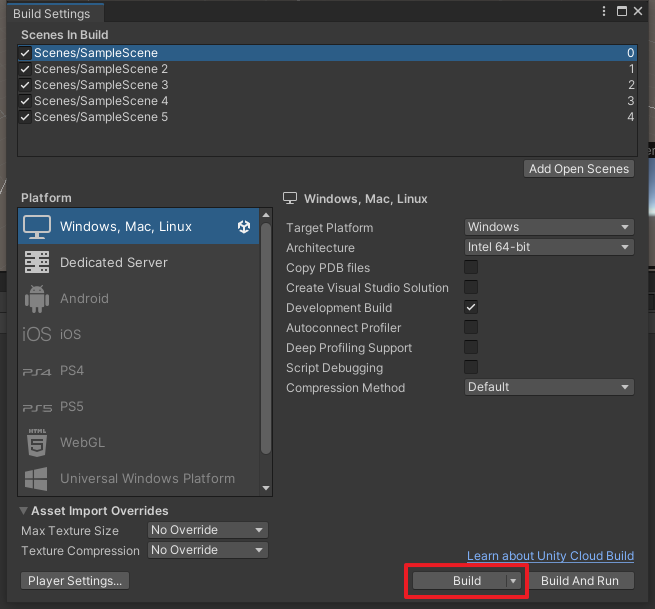Click the Android robot icon

click(37, 299)
